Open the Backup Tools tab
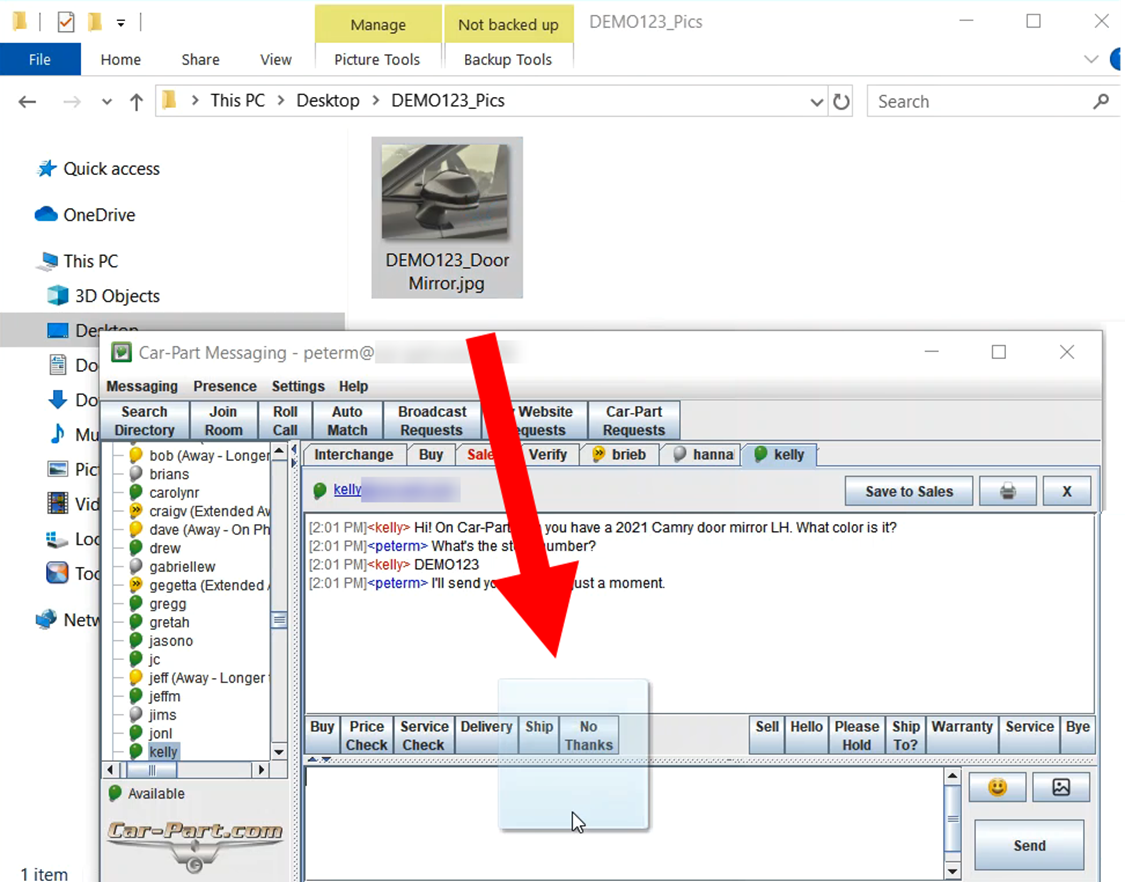 click(508, 60)
